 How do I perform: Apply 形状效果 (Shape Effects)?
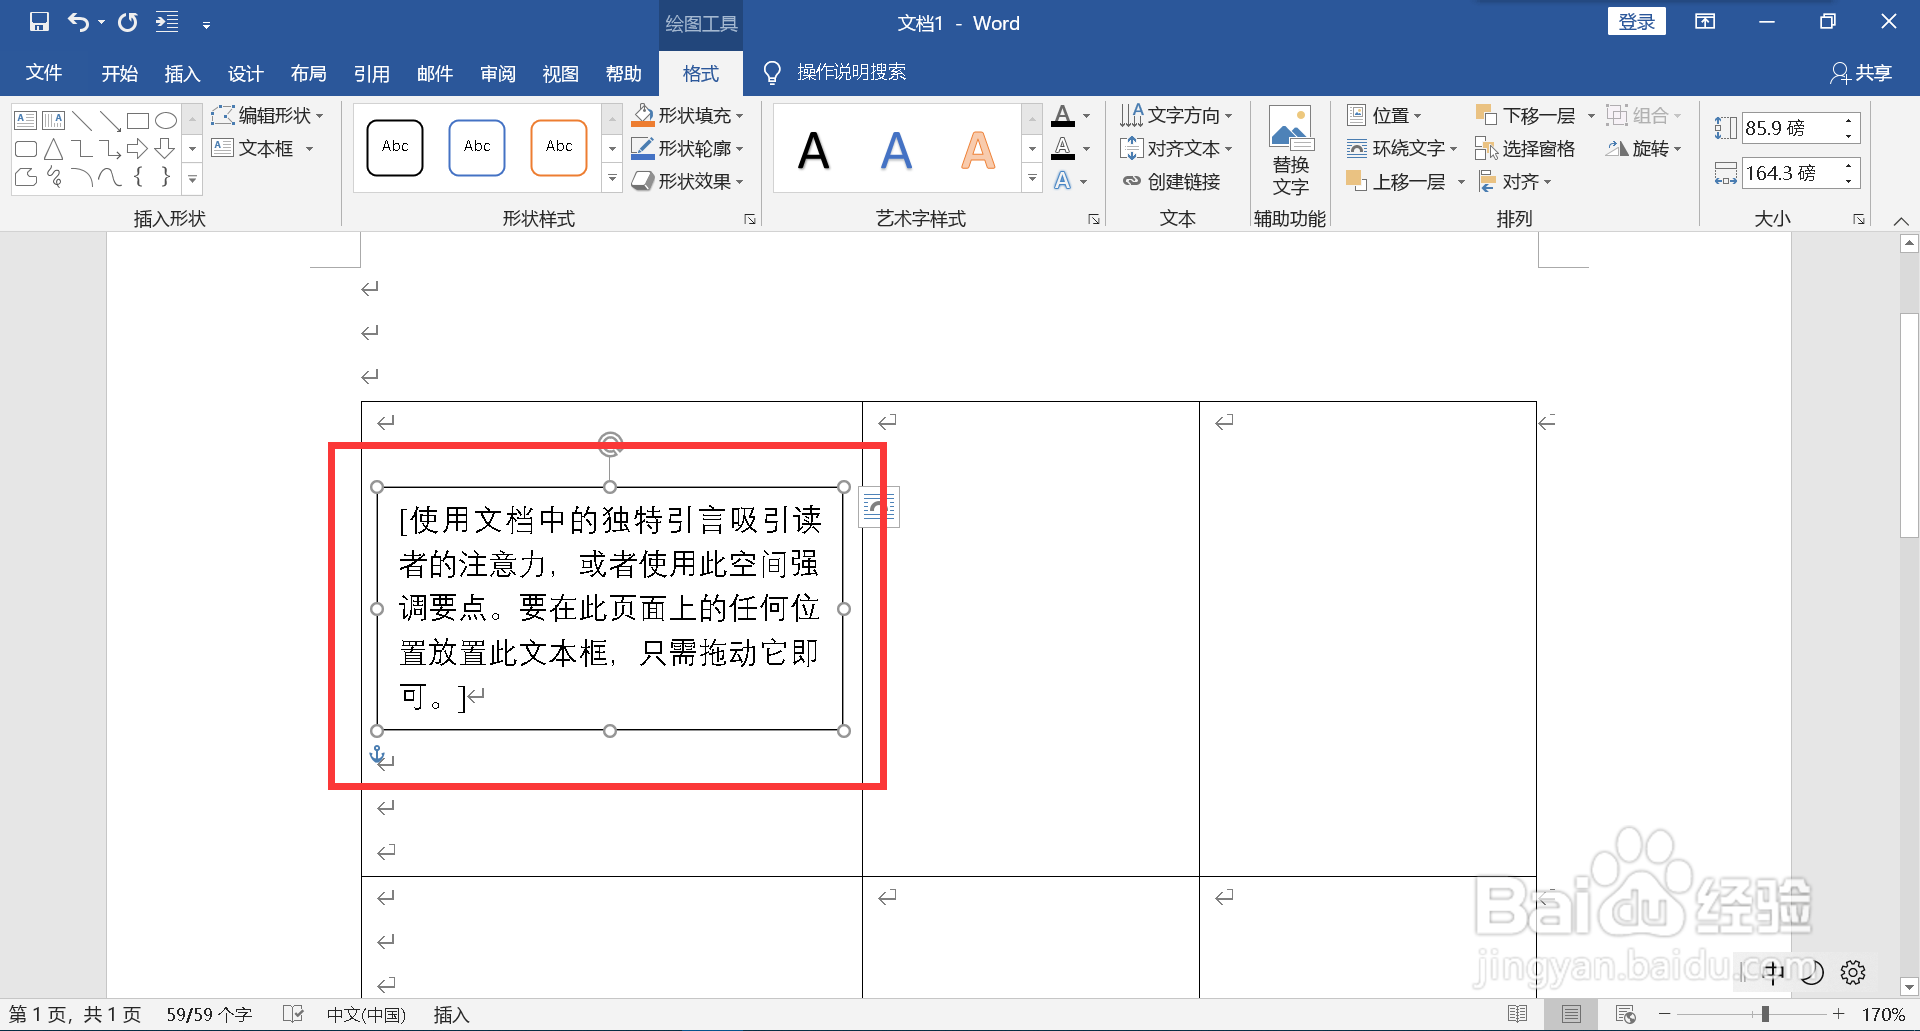pyautogui.click(x=689, y=181)
